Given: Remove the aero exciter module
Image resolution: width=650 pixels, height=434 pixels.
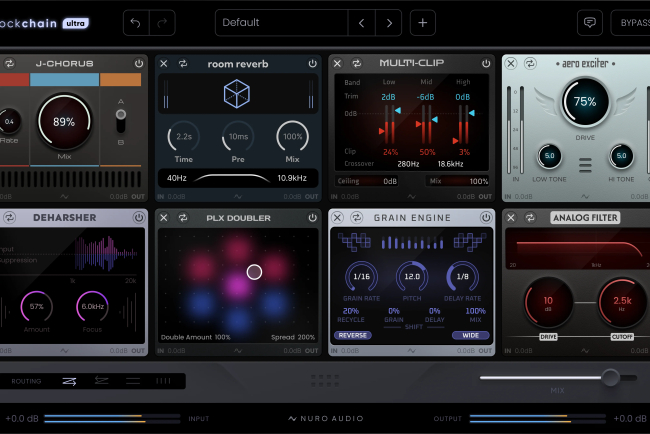Looking at the screenshot, I should (x=511, y=63).
